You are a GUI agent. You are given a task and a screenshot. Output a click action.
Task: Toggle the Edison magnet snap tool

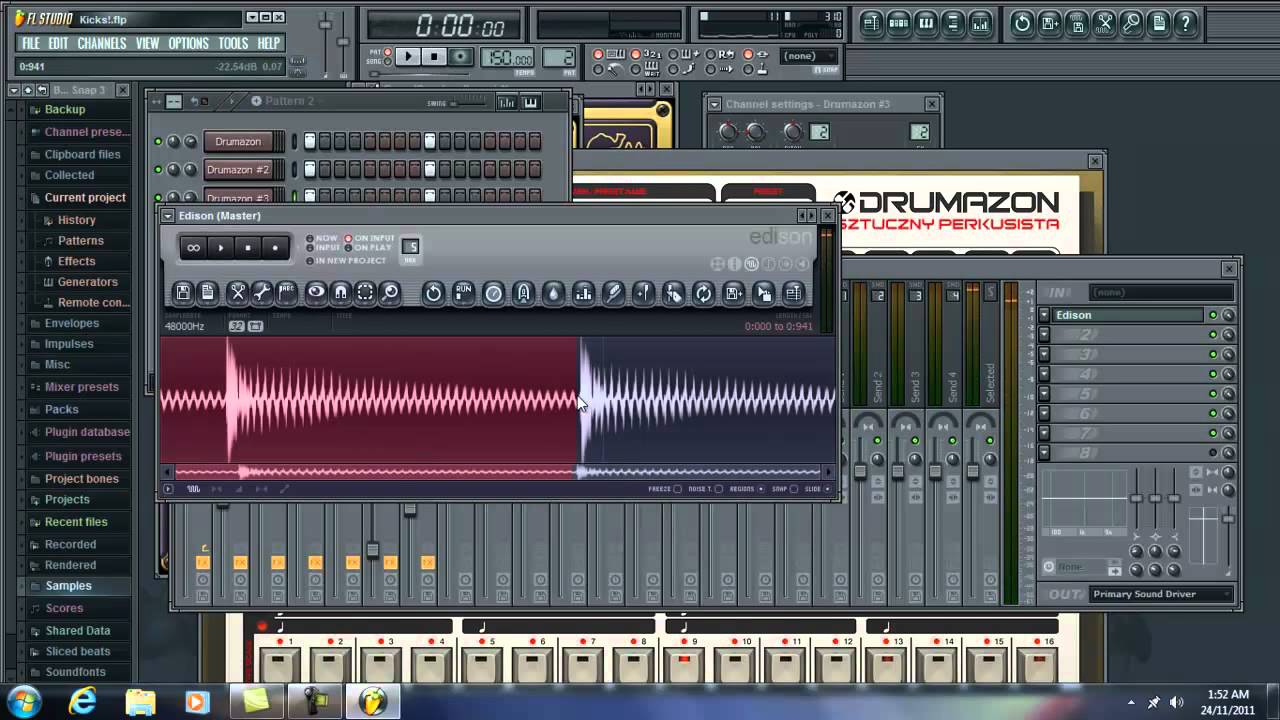341,293
